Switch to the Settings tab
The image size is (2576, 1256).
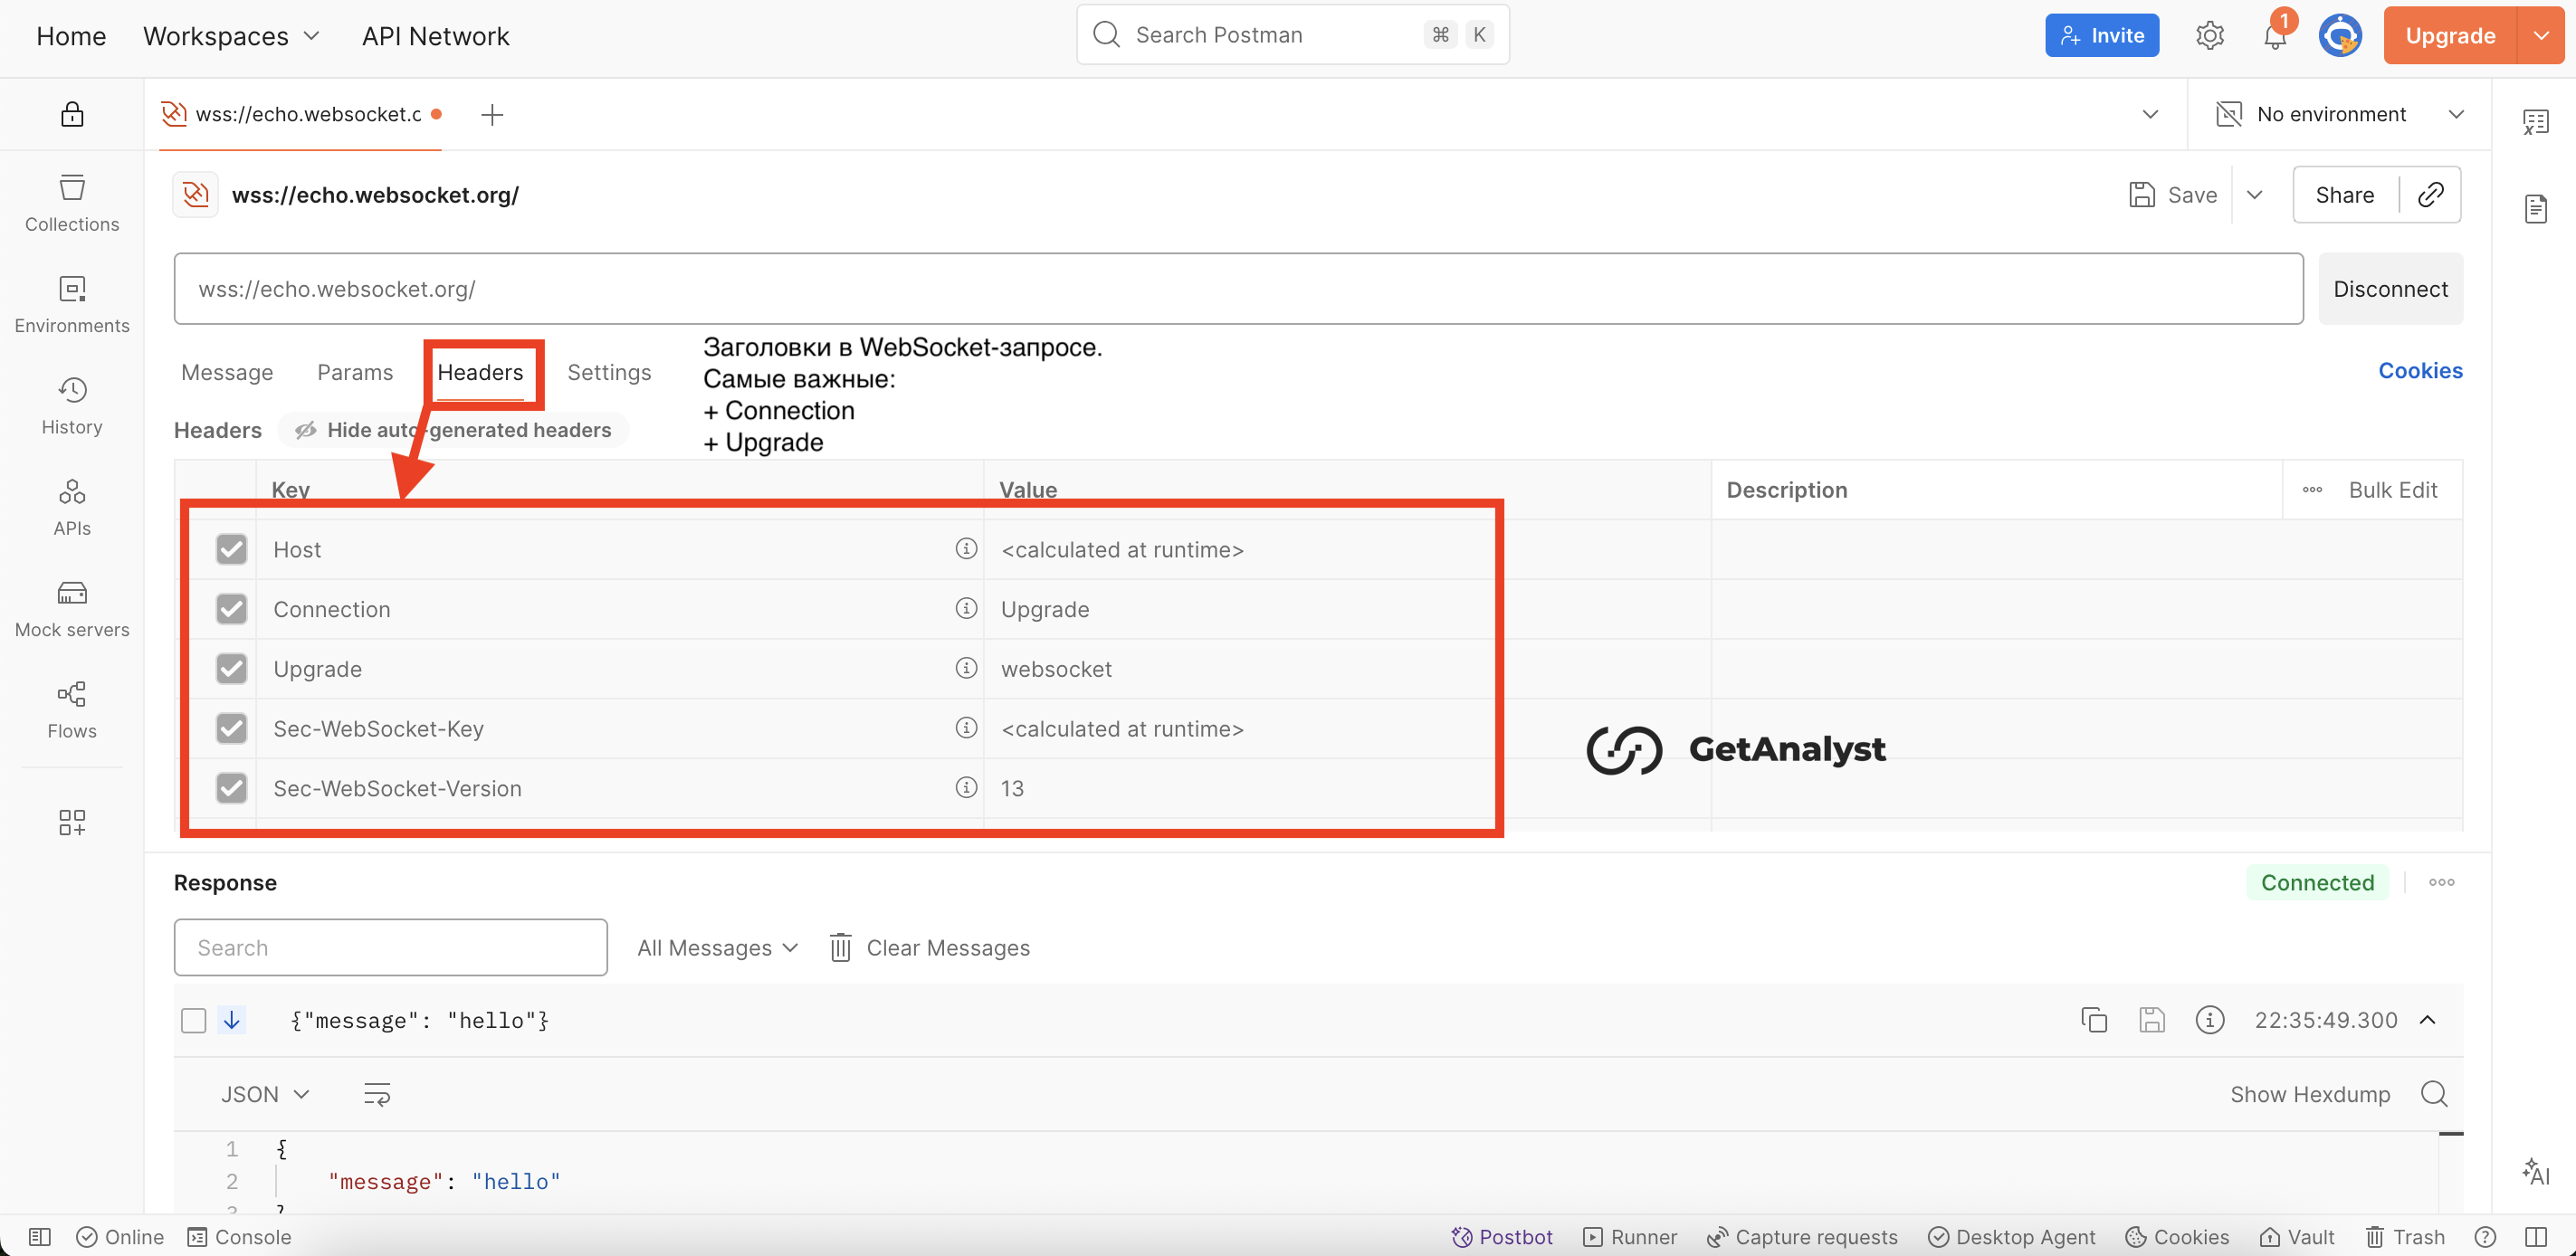pos(609,372)
